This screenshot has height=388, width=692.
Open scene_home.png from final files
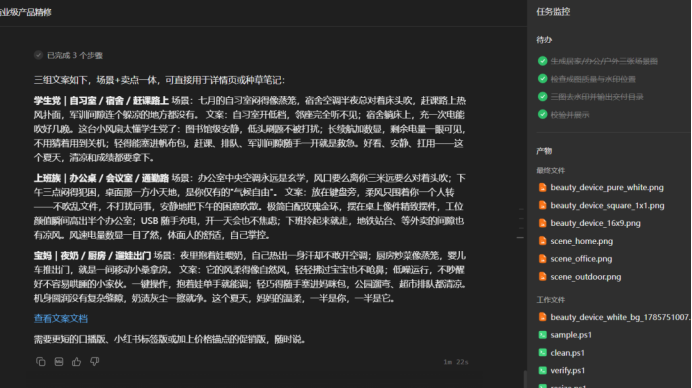click(581, 241)
